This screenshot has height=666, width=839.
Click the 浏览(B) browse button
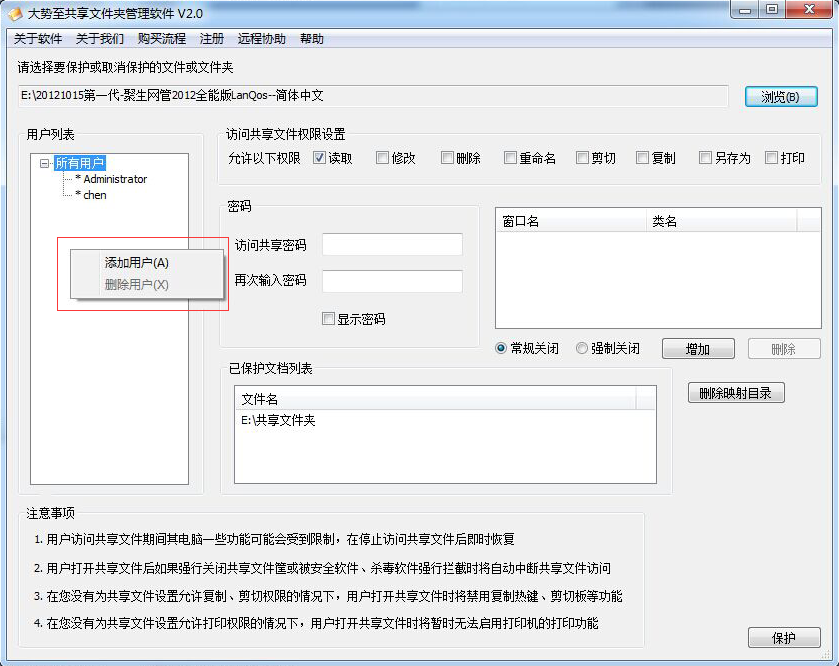(780, 96)
